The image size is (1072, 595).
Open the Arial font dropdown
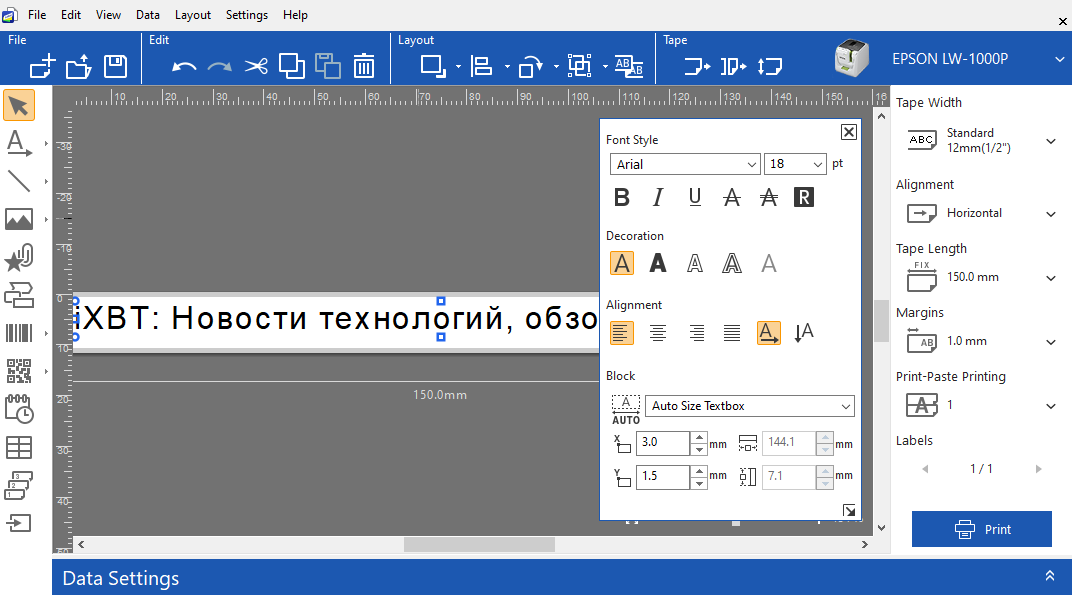(685, 164)
